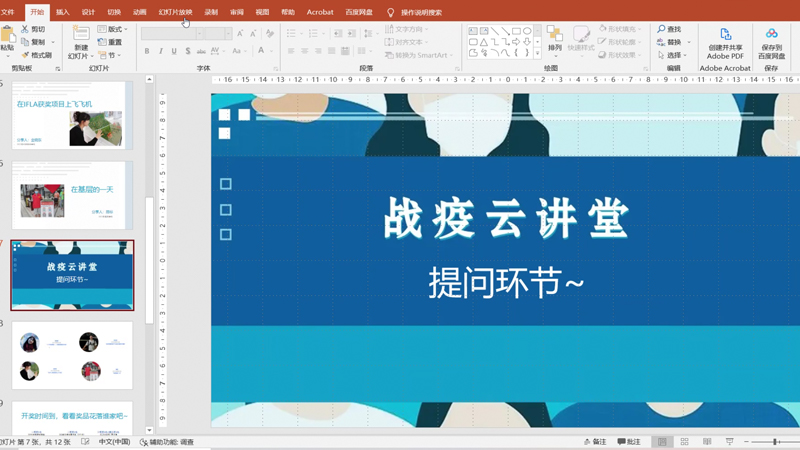Viewport: 800px width, 450px height.
Task: Decrease list indent level icon
Action: (x=338, y=34)
